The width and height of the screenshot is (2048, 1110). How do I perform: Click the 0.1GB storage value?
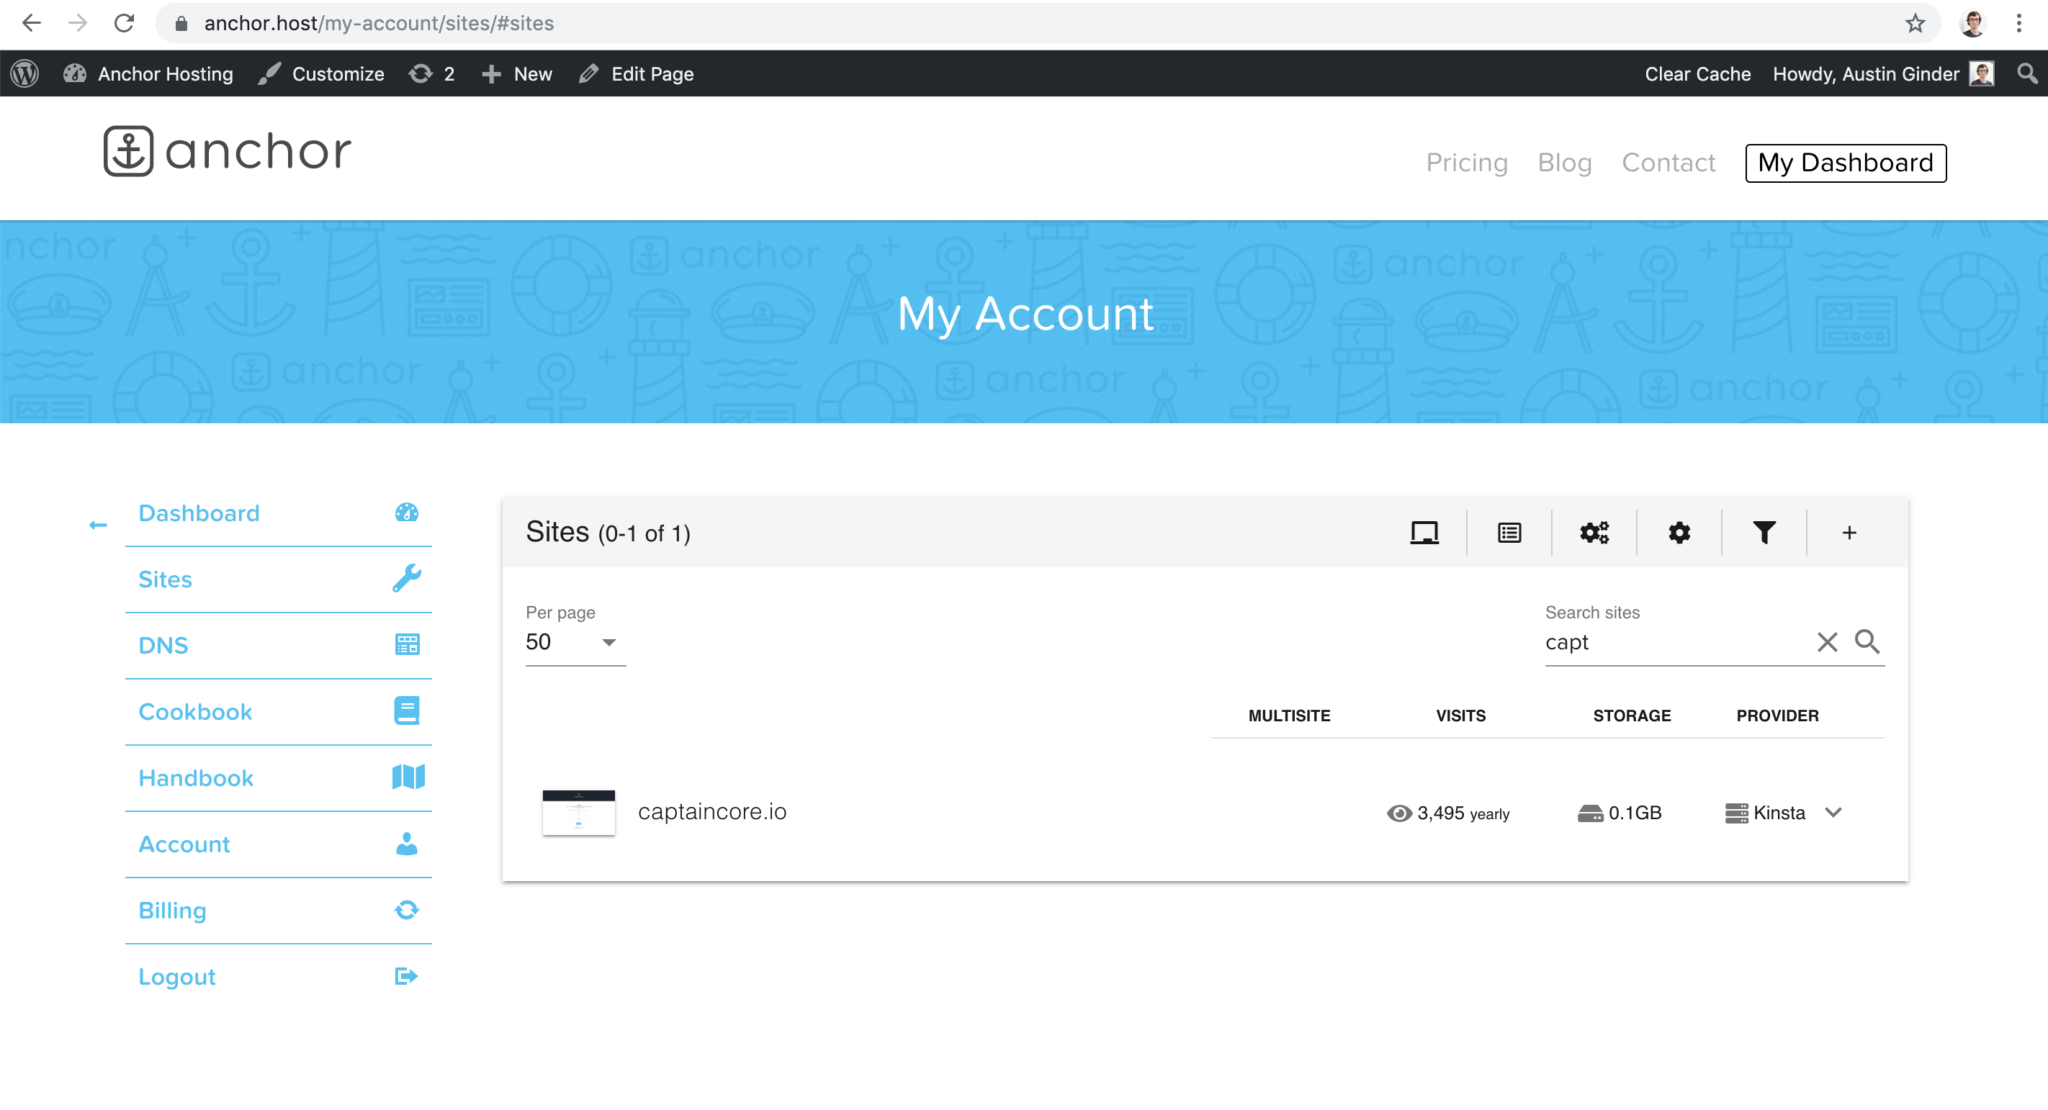click(x=1620, y=813)
